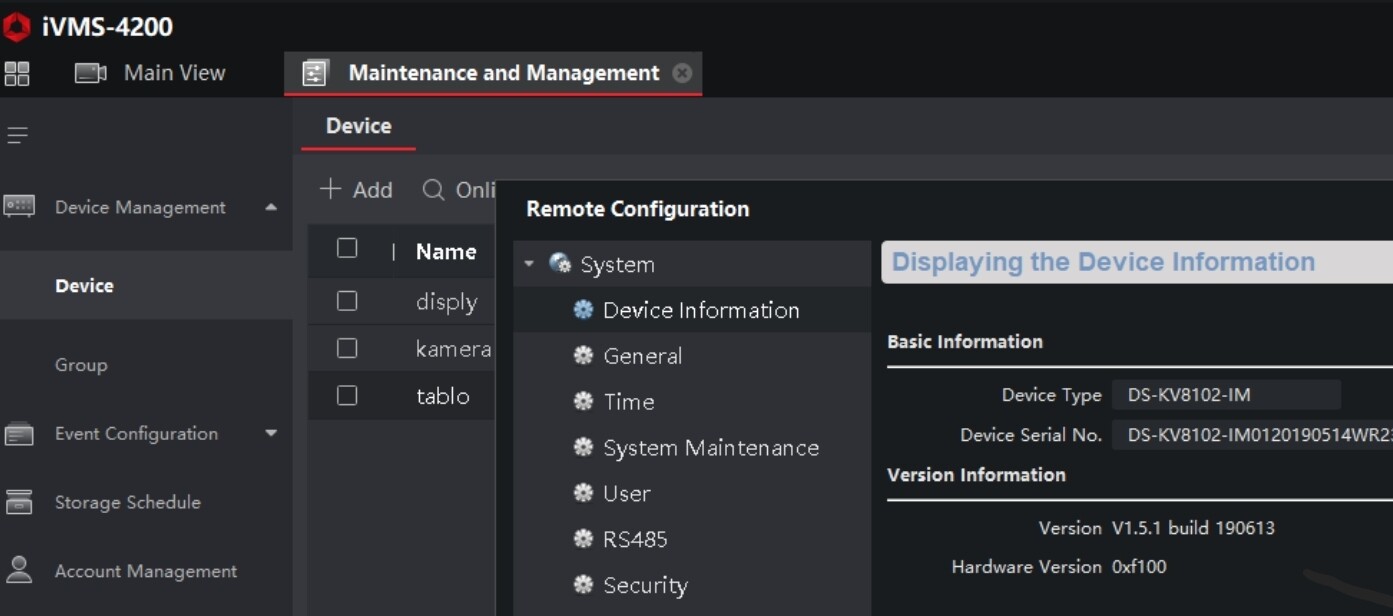Check the kamera device checkbox
Image resolution: width=1393 pixels, height=616 pixels.
coord(347,348)
